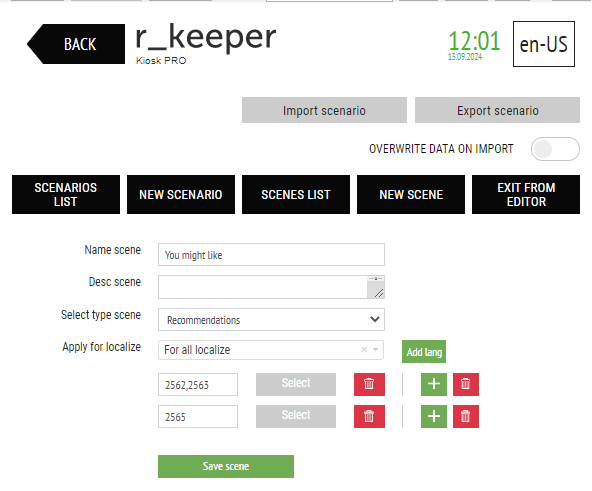Click rightmost trash icon in 2565 row
Viewport: 592px width, 491px height.
coord(466,416)
